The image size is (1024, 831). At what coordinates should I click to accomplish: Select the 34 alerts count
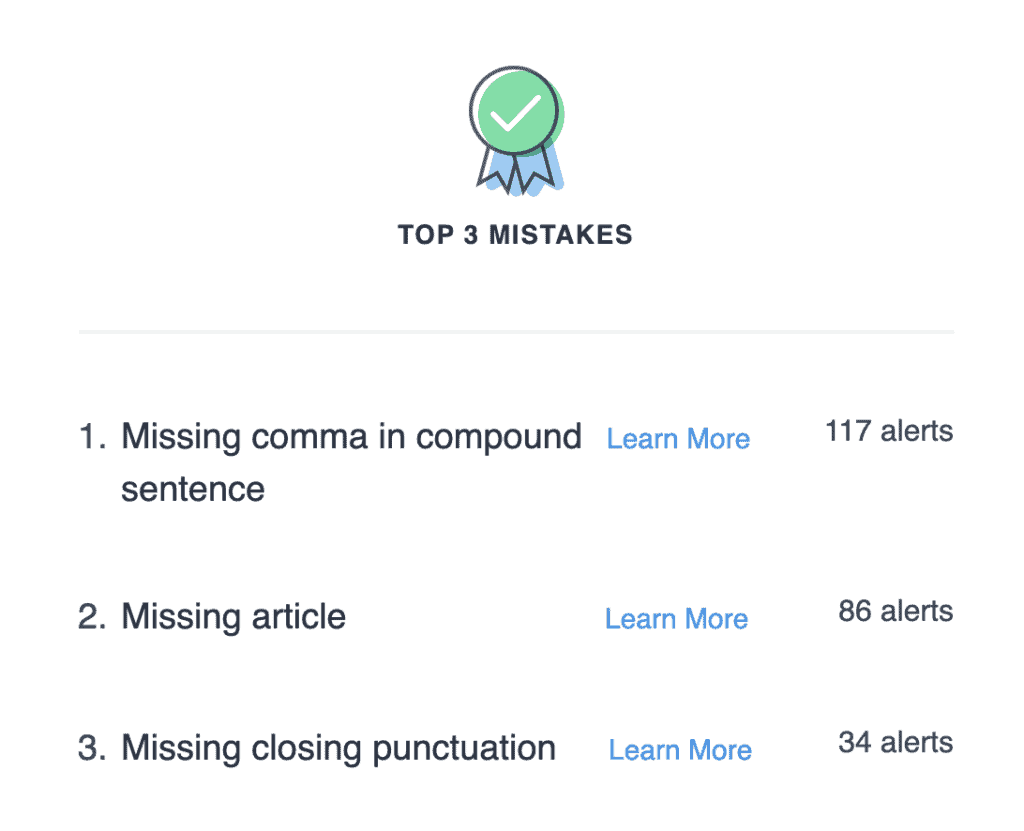[x=895, y=743]
